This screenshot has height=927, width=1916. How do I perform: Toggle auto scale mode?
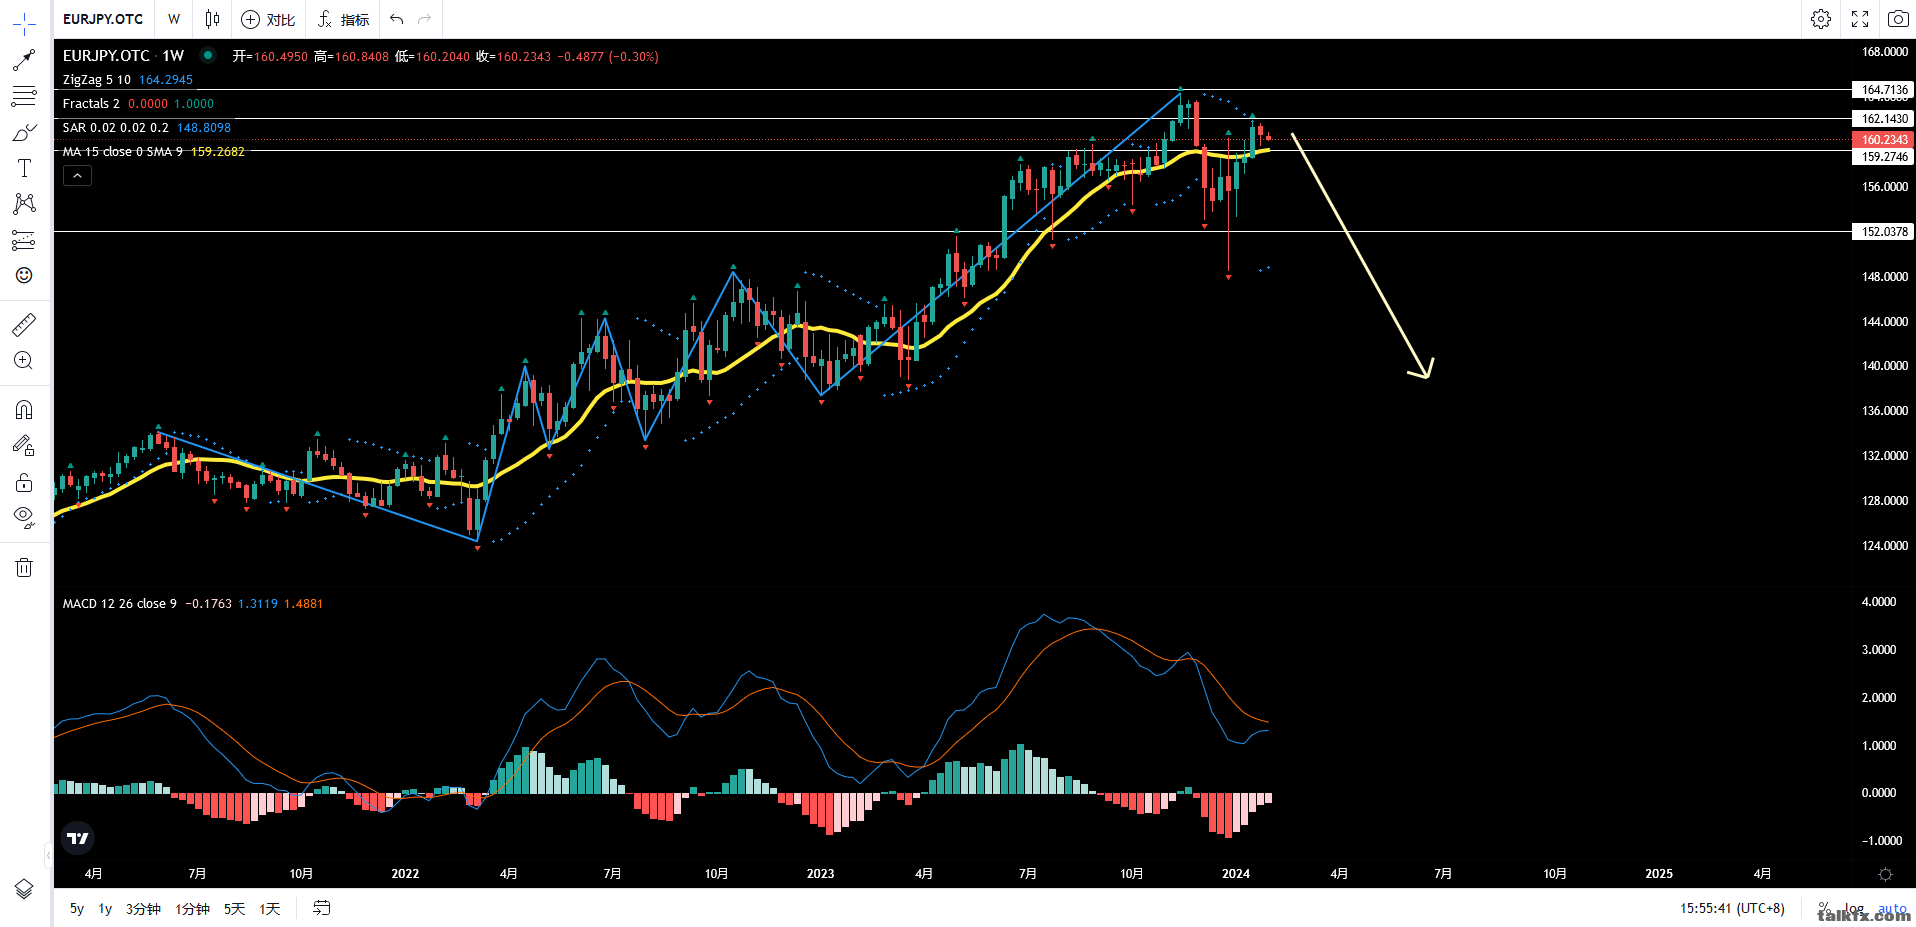(x=1892, y=908)
